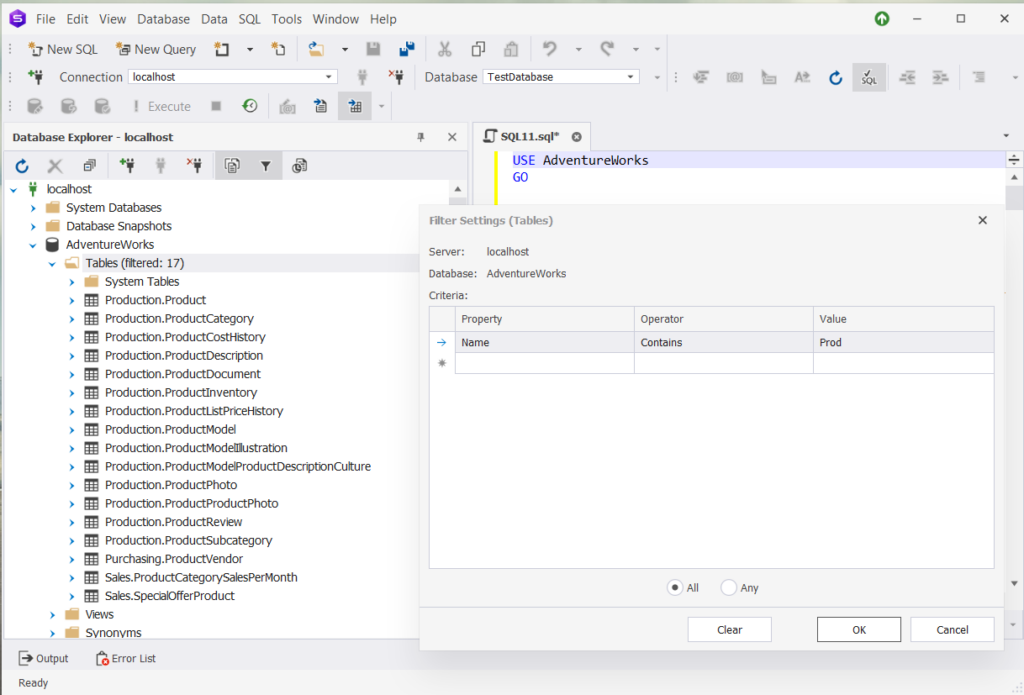Confirm filter with the OK button

pyautogui.click(x=859, y=630)
